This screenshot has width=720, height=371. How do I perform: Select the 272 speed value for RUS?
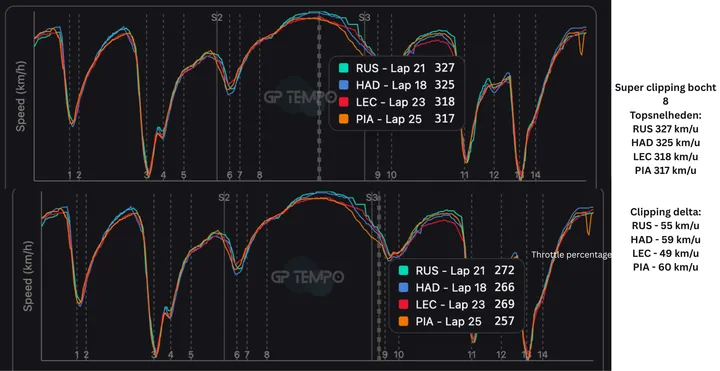[x=504, y=270]
